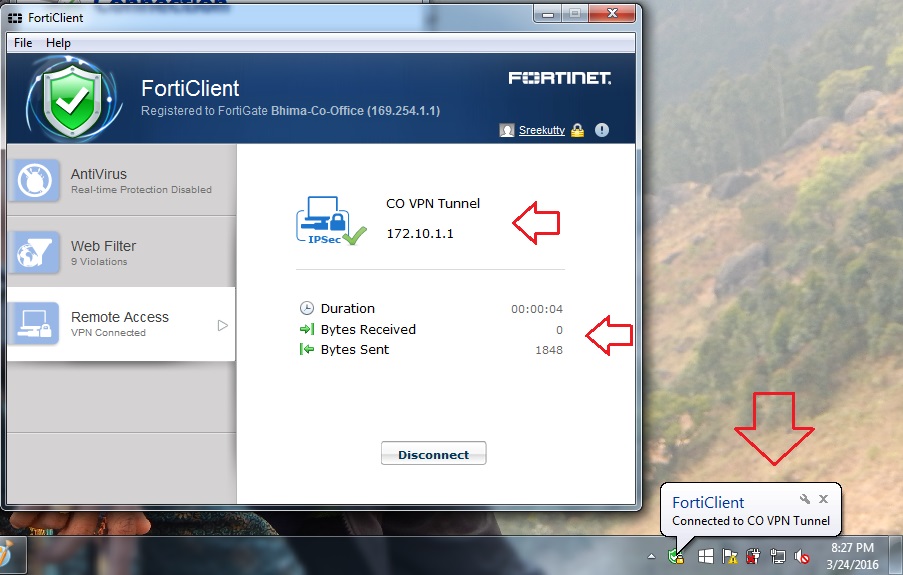
Task: Click the Action Center flag tray icon
Action: [730, 557]
